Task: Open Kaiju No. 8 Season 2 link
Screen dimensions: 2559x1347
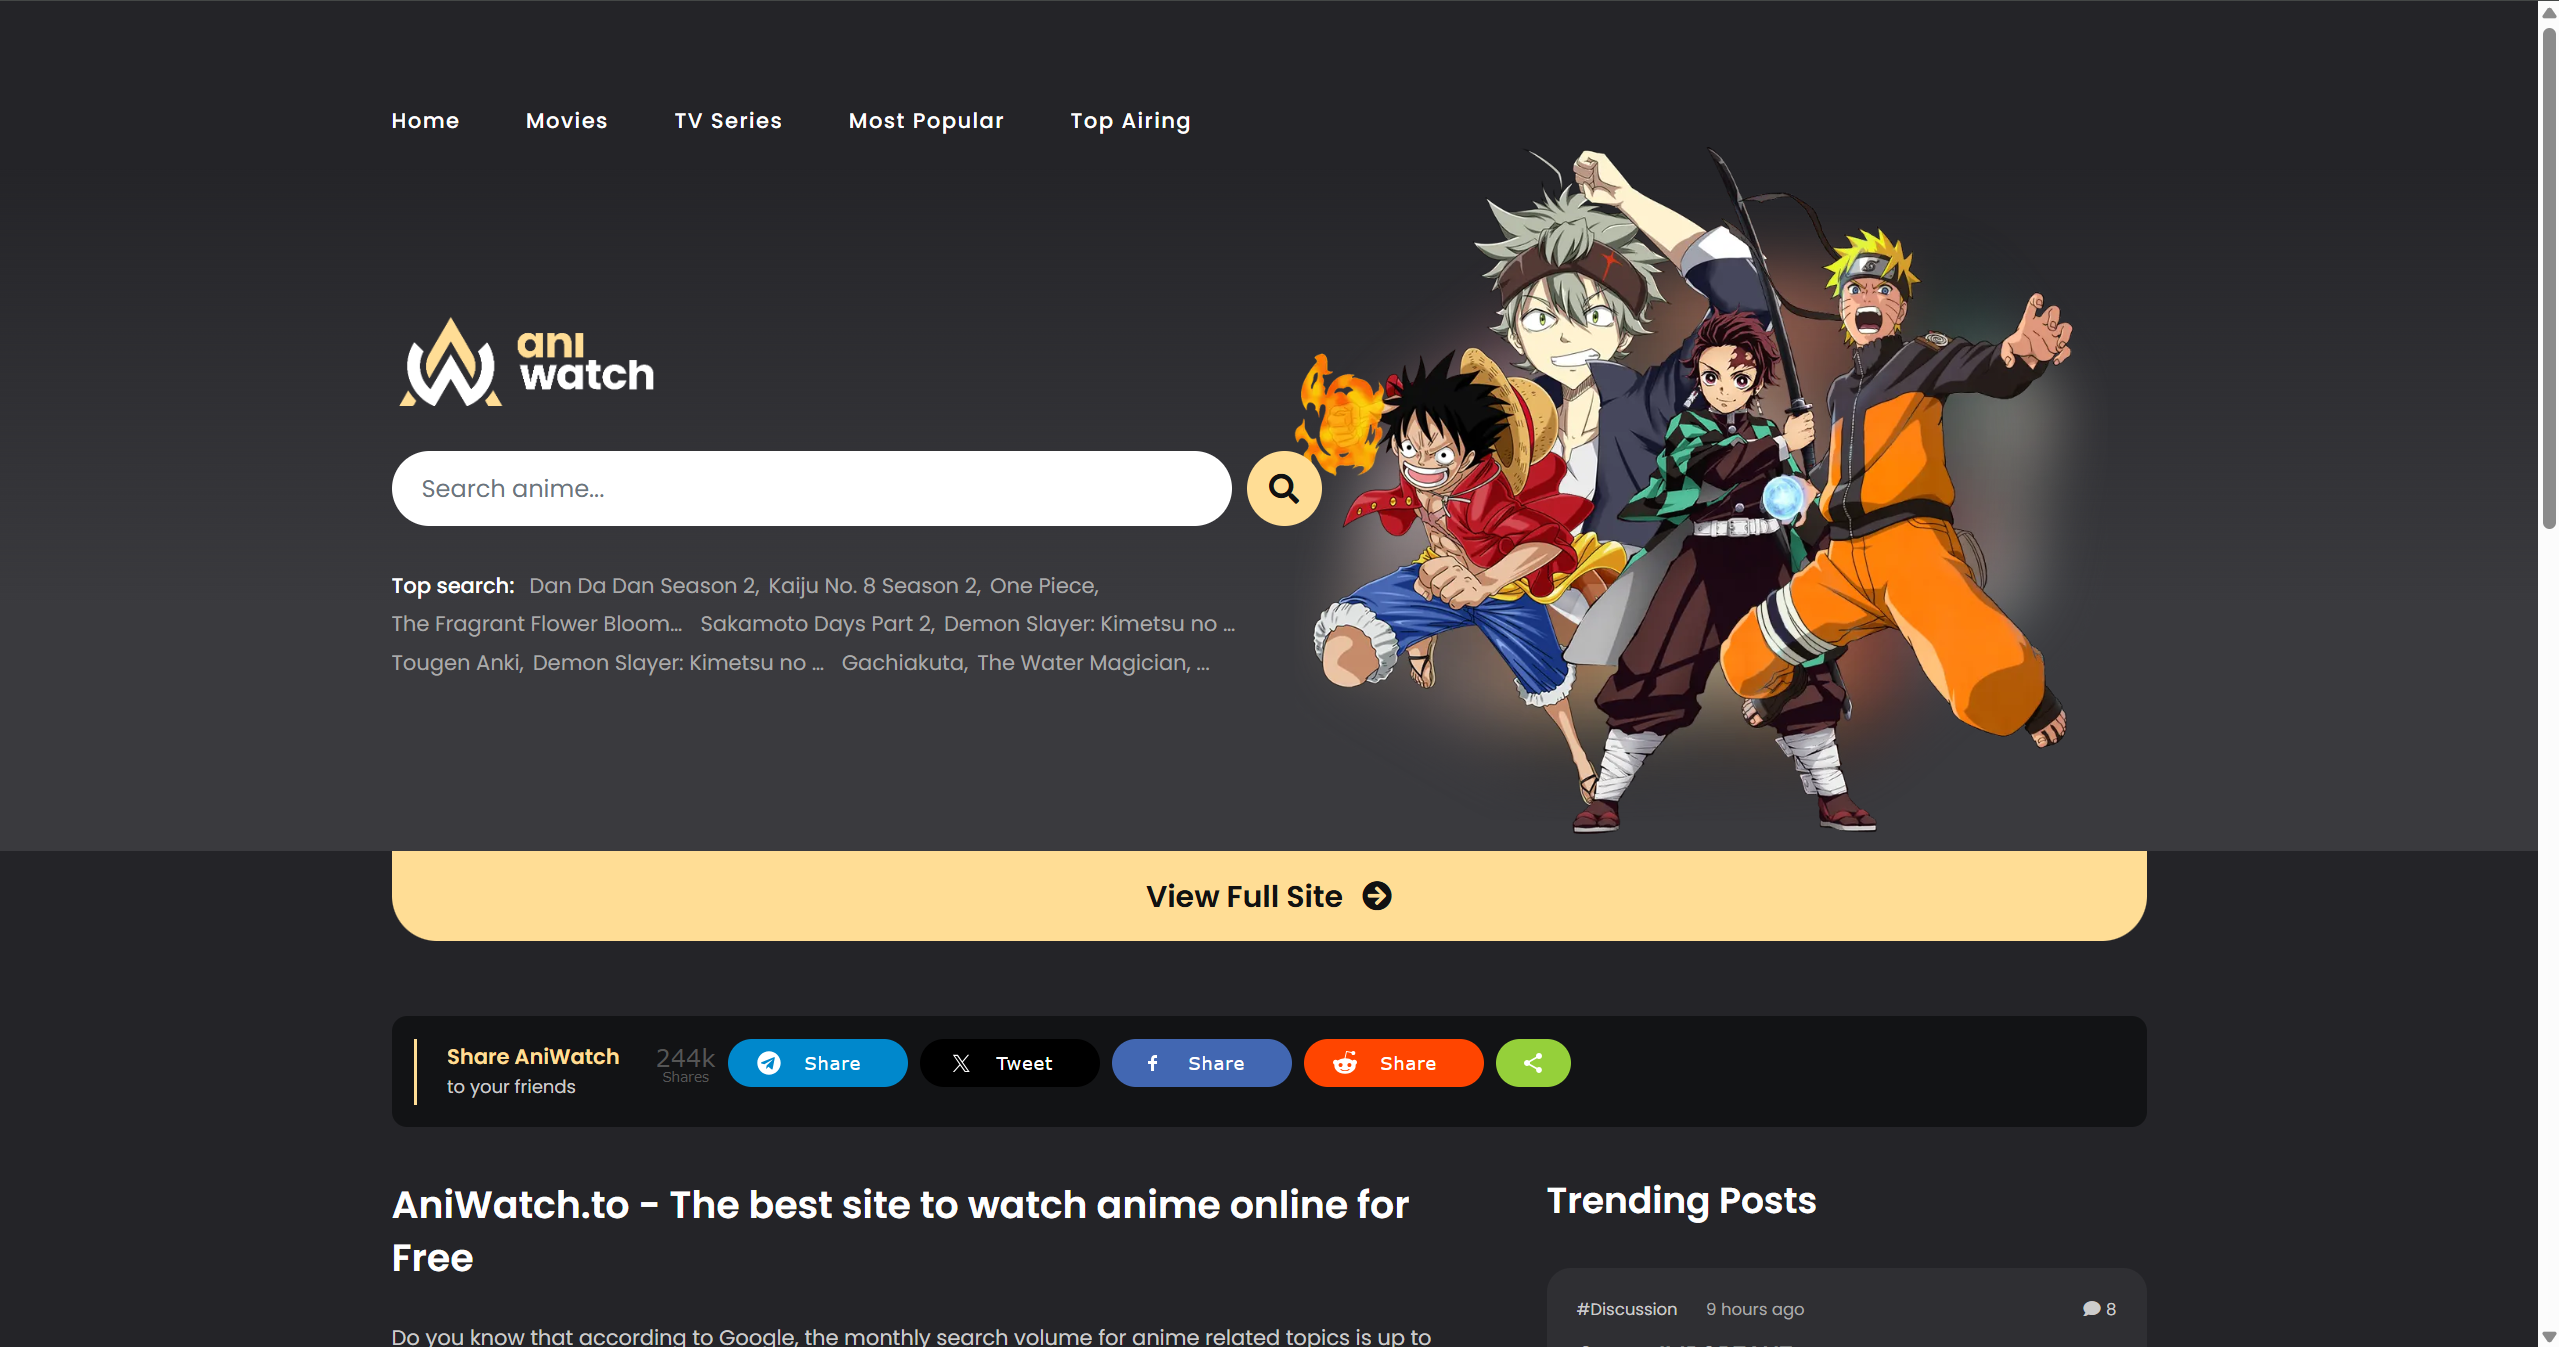Action: tap(874, 586)
